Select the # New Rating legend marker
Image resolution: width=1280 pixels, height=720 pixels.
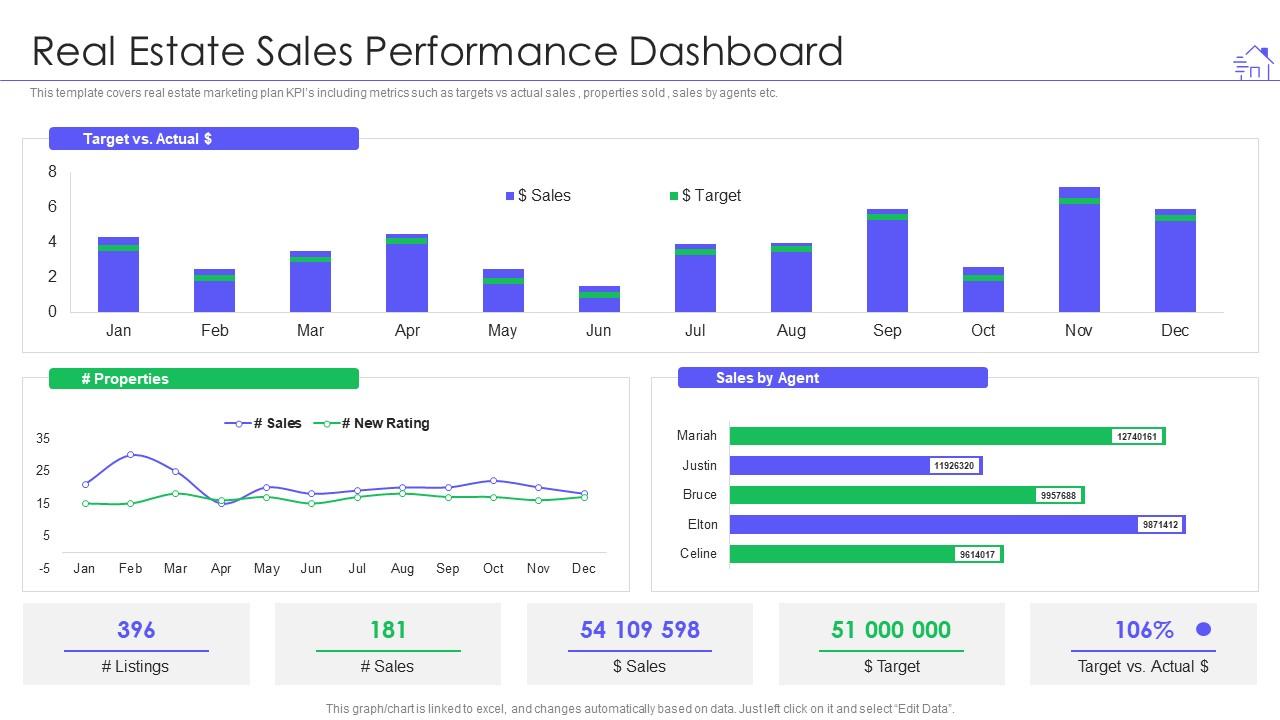coord(326,424)
